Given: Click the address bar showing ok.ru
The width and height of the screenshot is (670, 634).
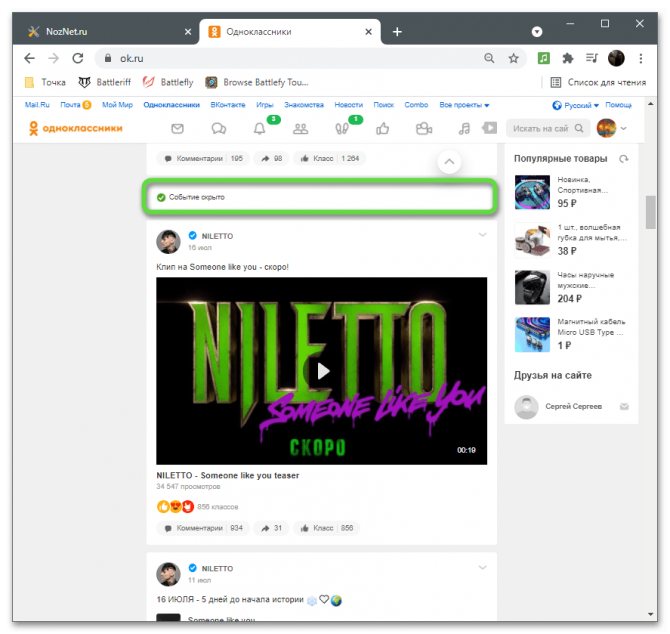Looking at the screenshot, I should [291, 58].
